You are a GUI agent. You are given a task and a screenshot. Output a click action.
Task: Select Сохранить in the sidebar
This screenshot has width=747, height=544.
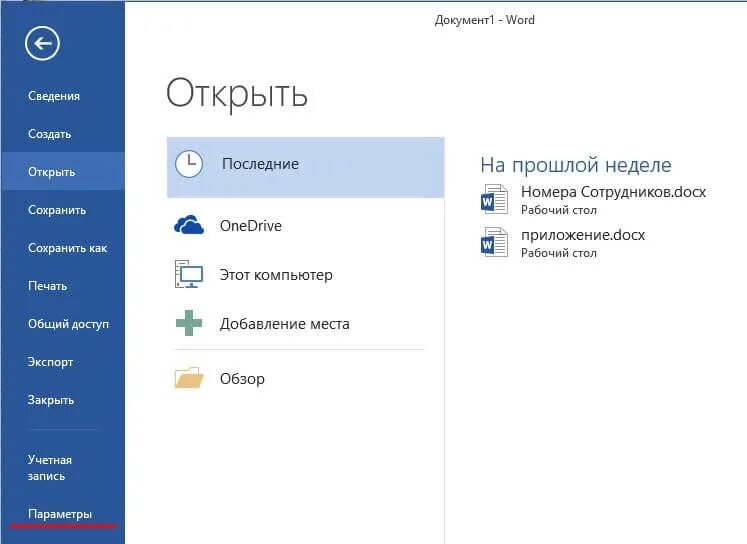click(57, 210)
